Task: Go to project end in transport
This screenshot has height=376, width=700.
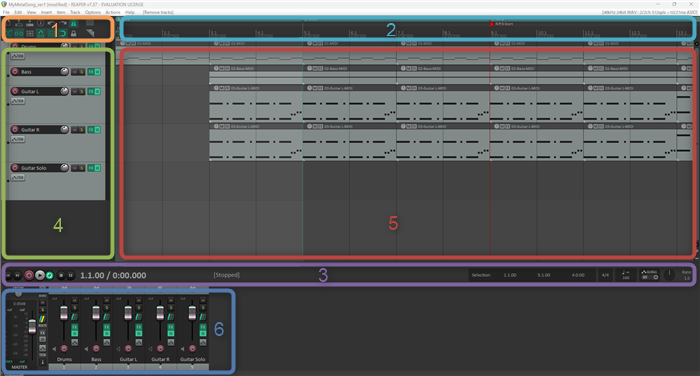Action: (x=17, y=276)
